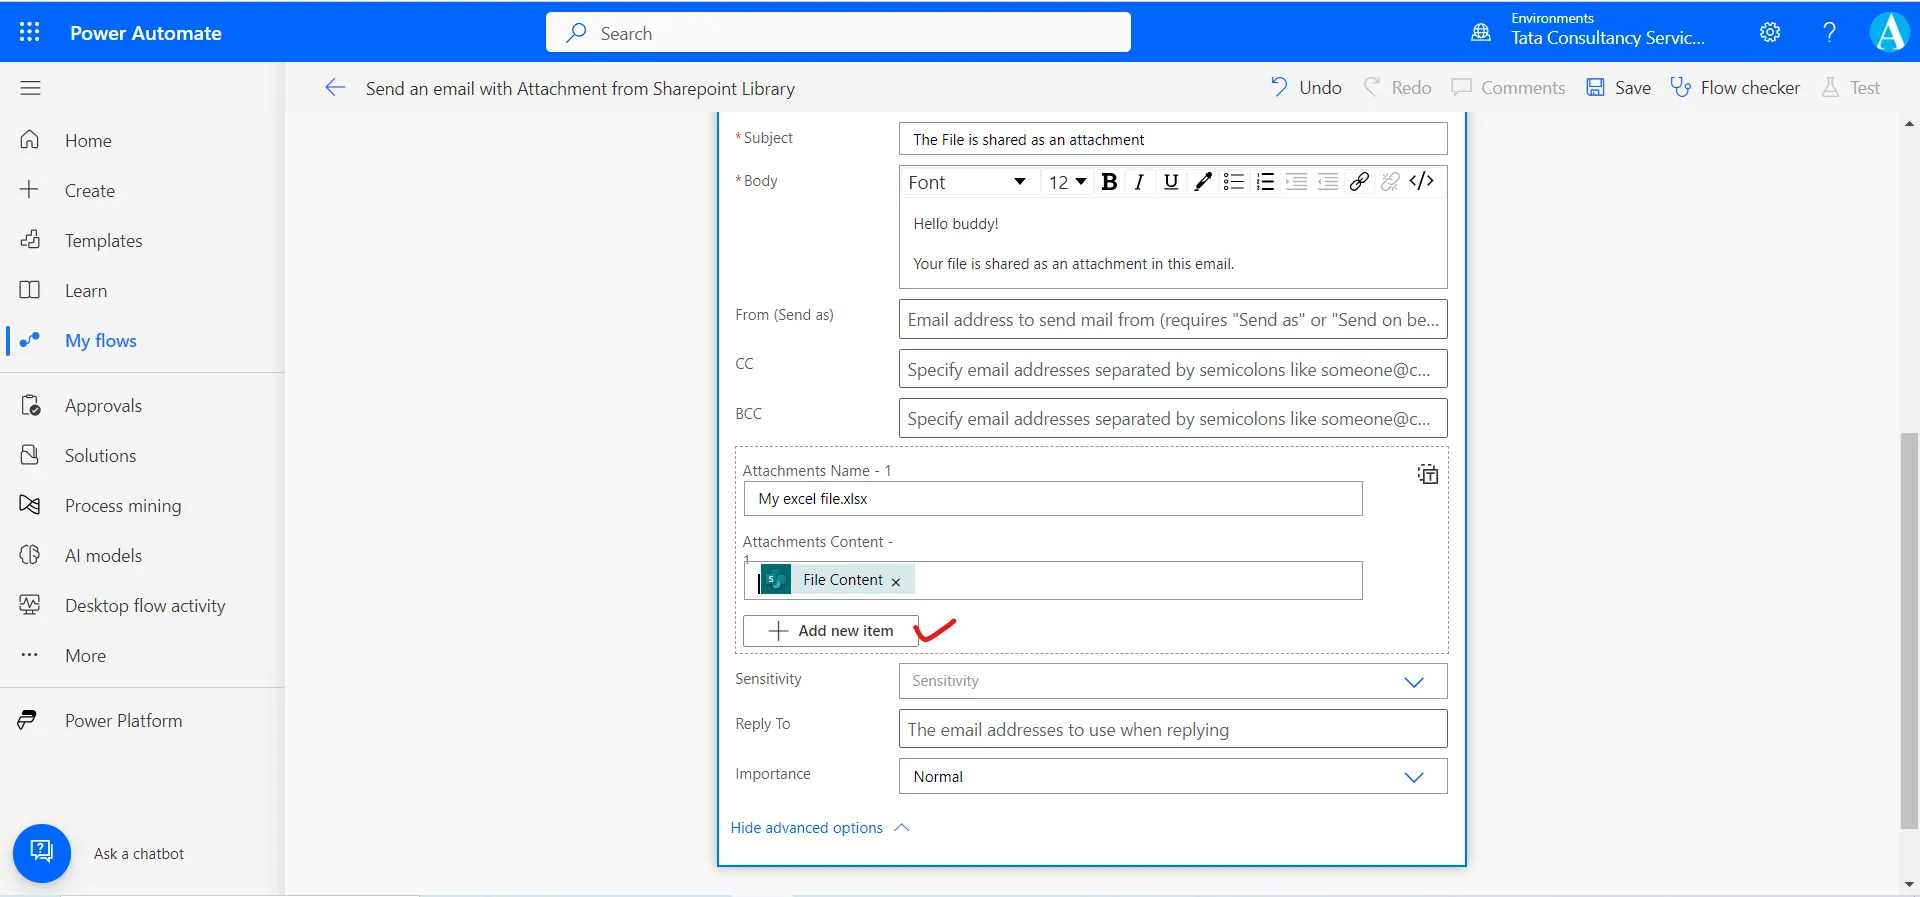
Task: Click the Reply To field
Action: 1173,729
